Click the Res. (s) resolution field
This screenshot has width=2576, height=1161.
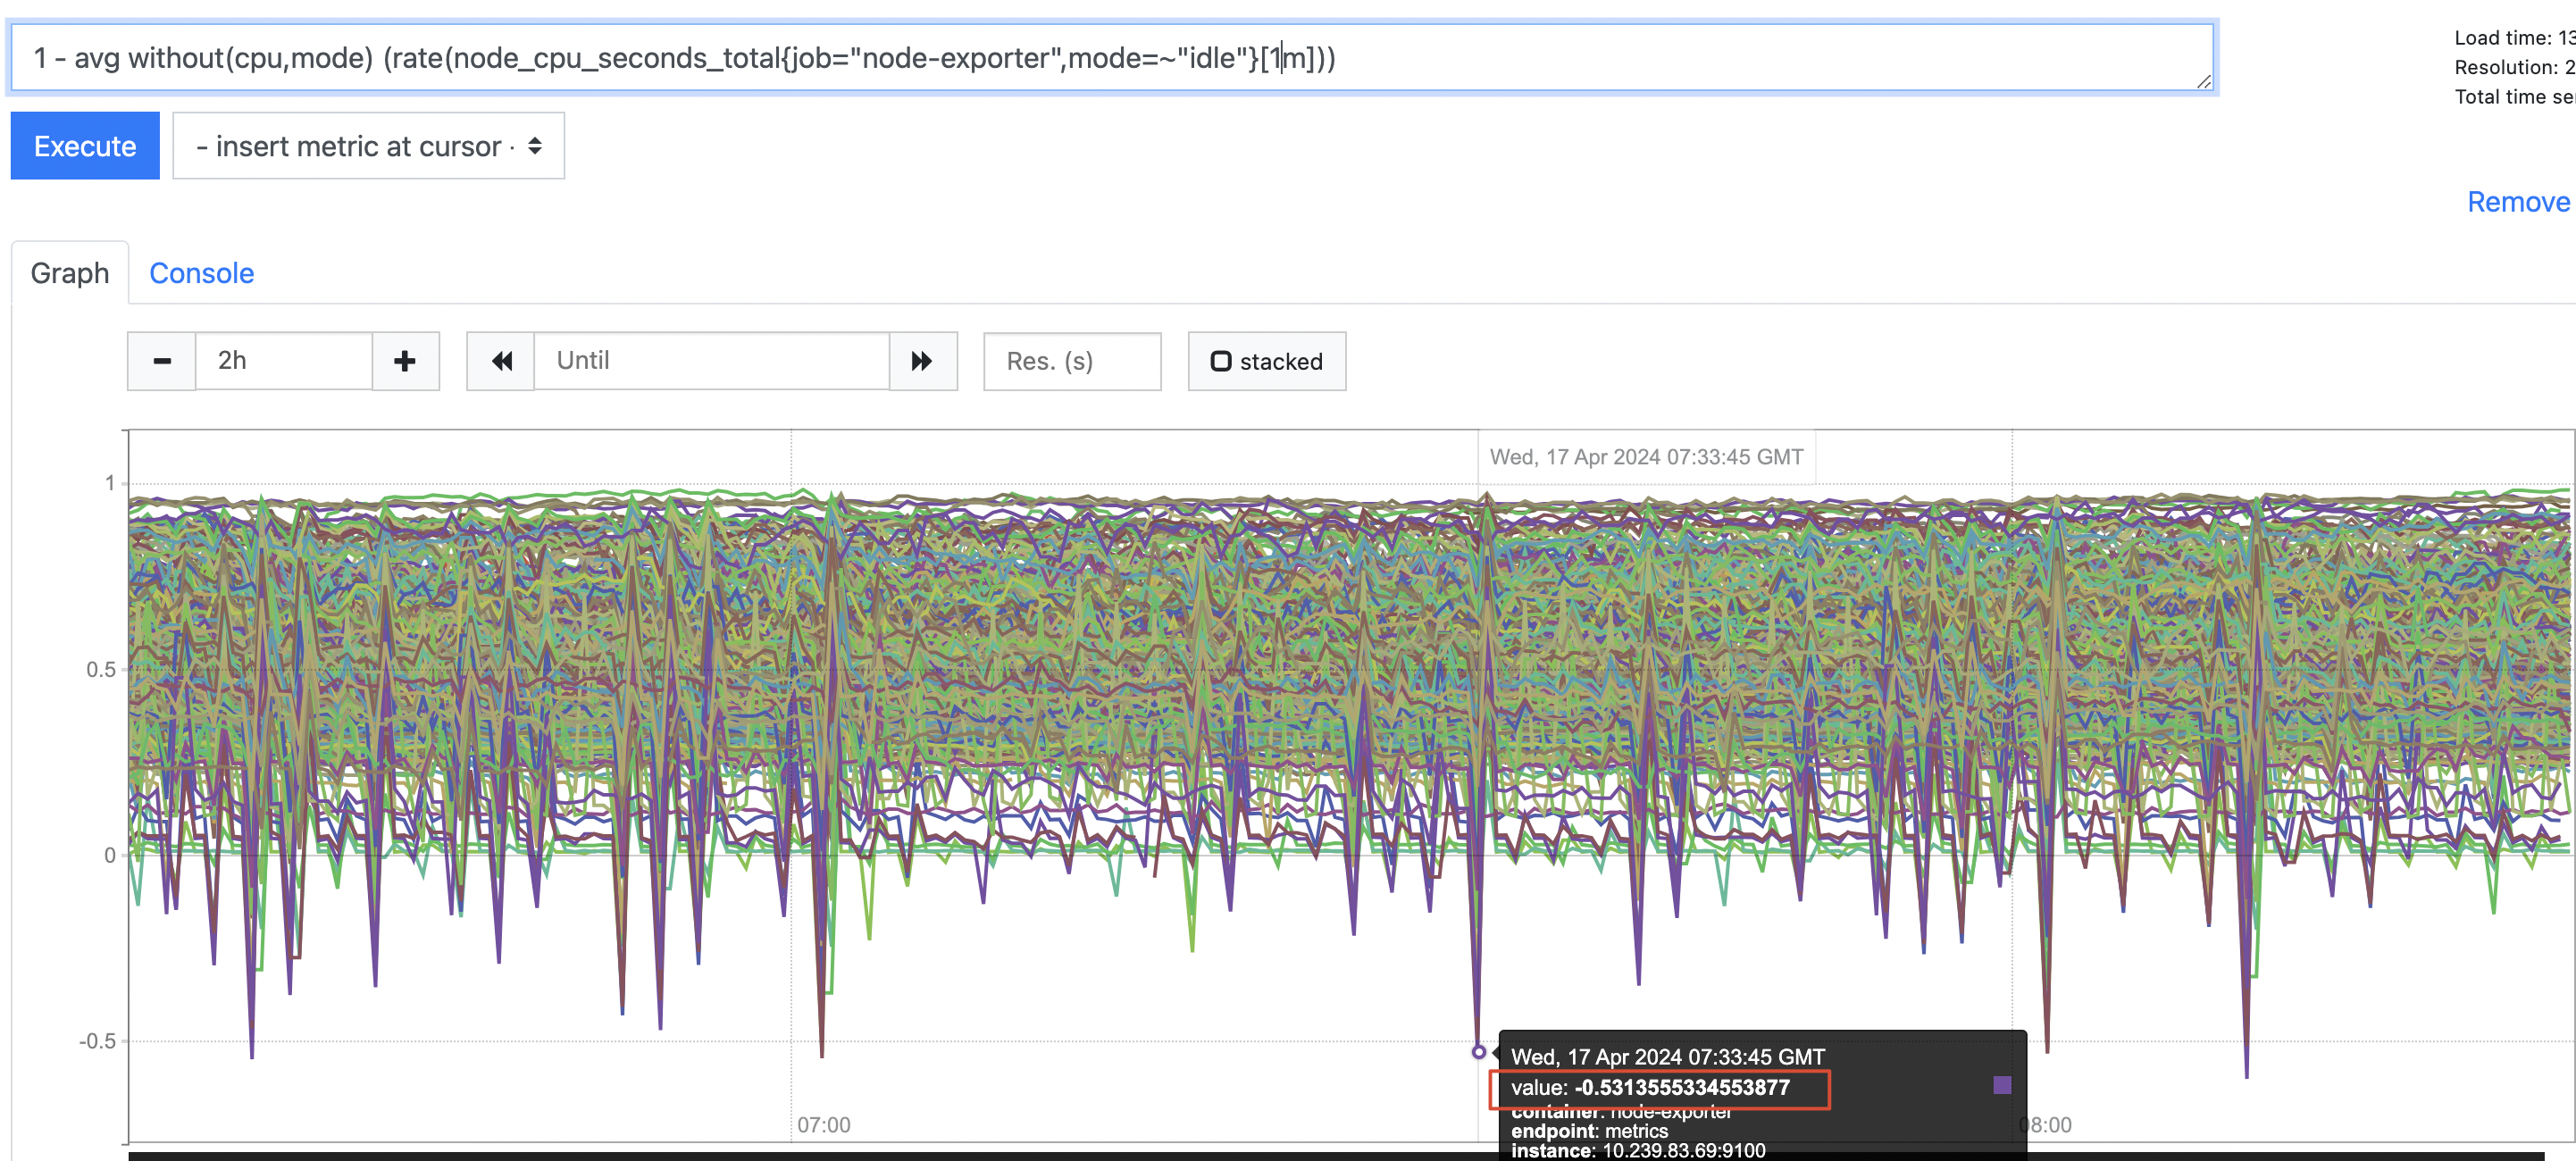pyautogui.click(x=1071, y=361)
